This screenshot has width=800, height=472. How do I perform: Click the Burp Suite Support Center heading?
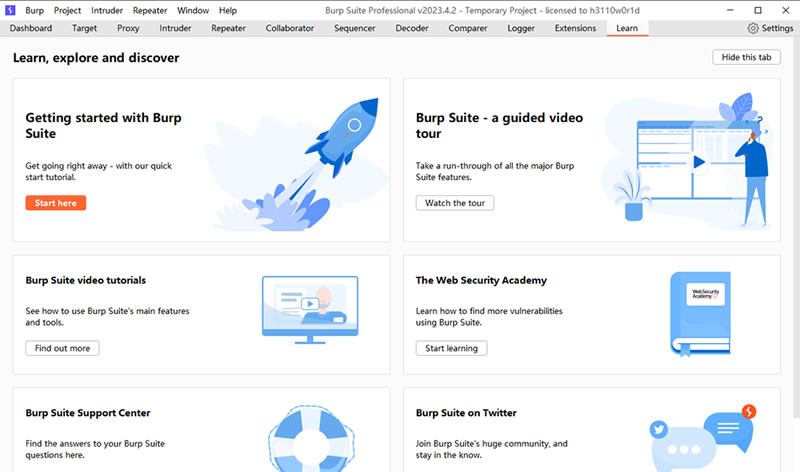pos(88,413)
